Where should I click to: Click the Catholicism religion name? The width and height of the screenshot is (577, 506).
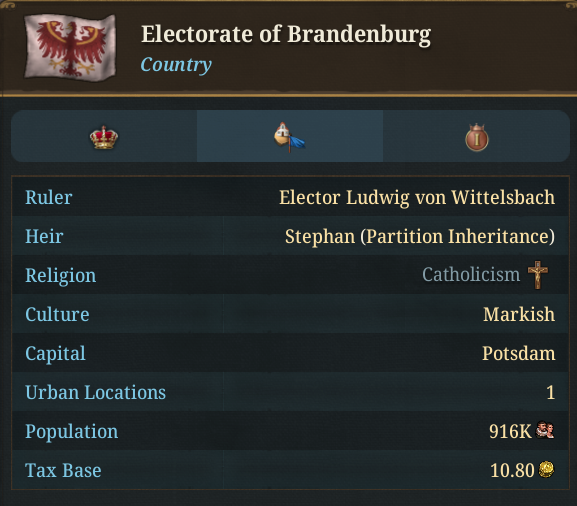pyautogui.click(x=471, y=275)
